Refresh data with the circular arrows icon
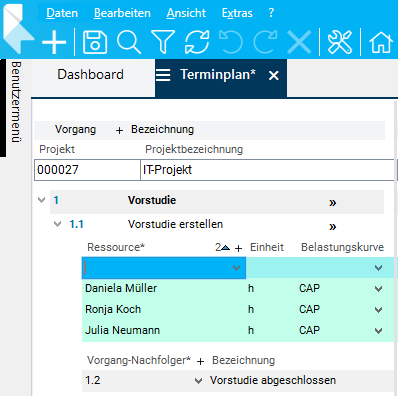Viewport: 398px width, 396px height. [x=197, y=42]
